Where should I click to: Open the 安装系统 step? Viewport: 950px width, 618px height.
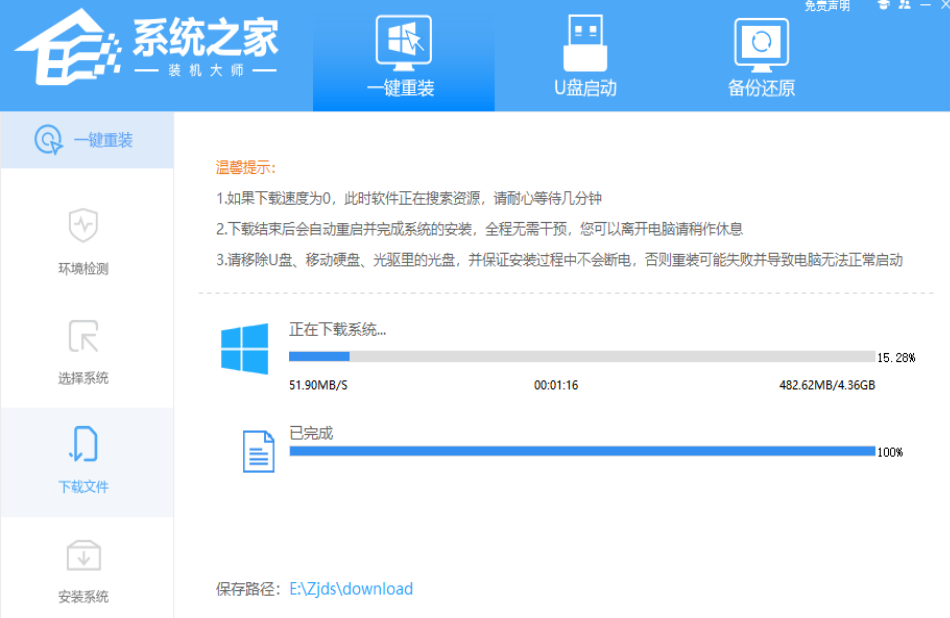tap(83, 571)
